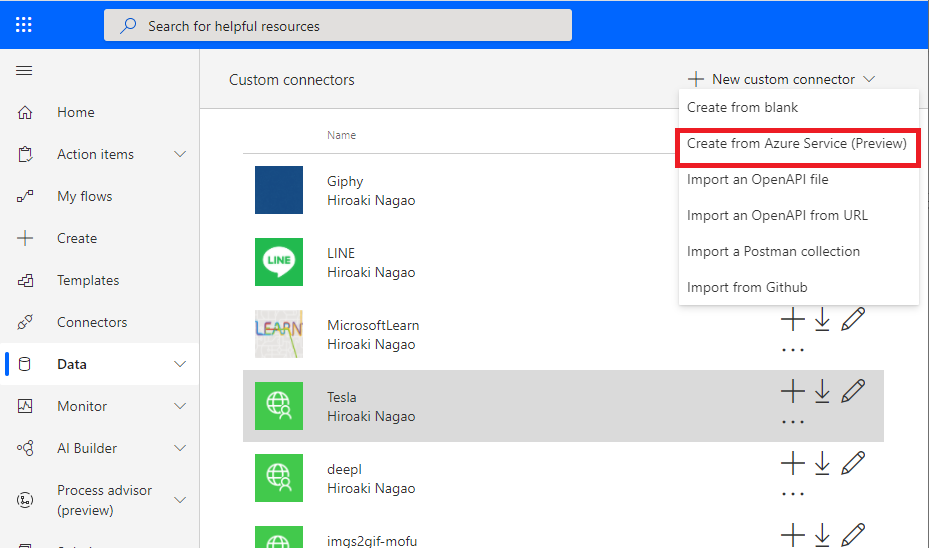Screen dimensions: 930x548
Task: Click the Action items clipboard icon
Action: 25,154
